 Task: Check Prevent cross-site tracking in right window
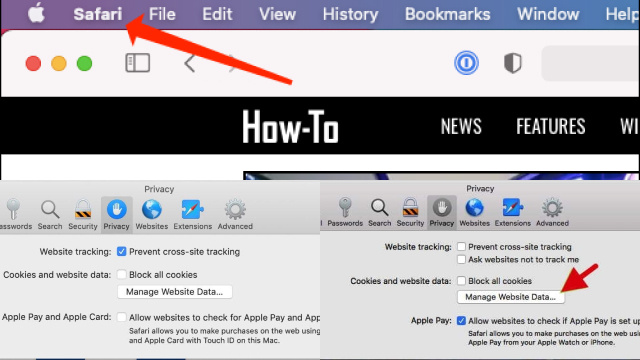coord(461,247)
